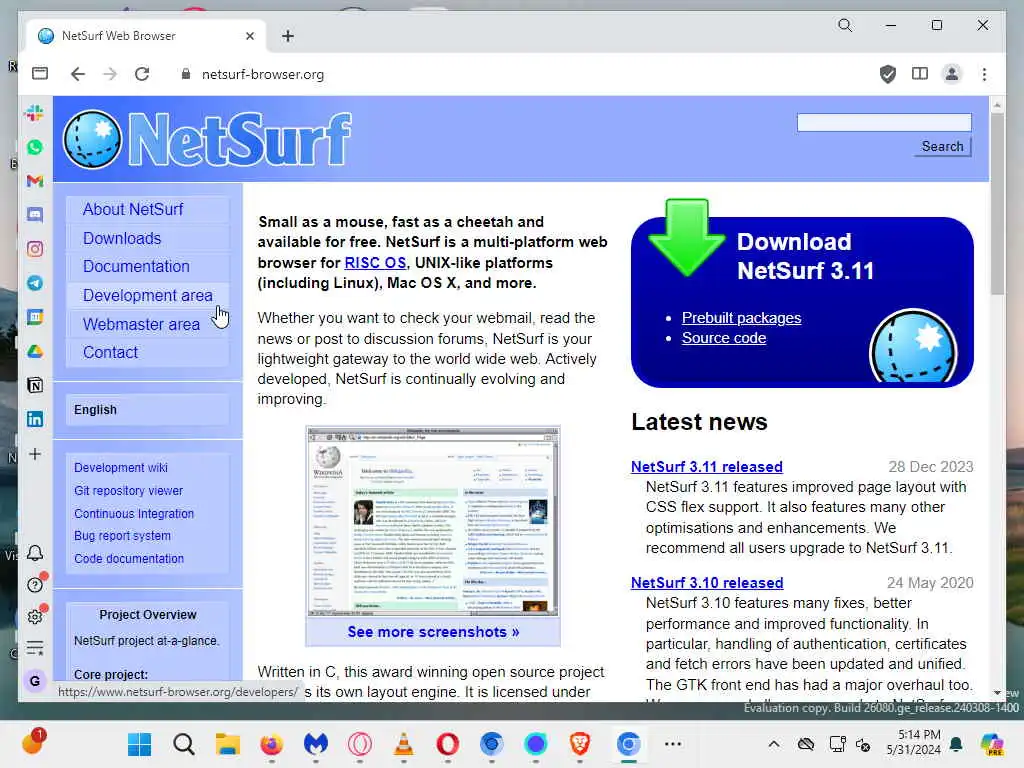Open a new tab with plus button
This screenshot has width=1024, height=768.
click(287, 36)
